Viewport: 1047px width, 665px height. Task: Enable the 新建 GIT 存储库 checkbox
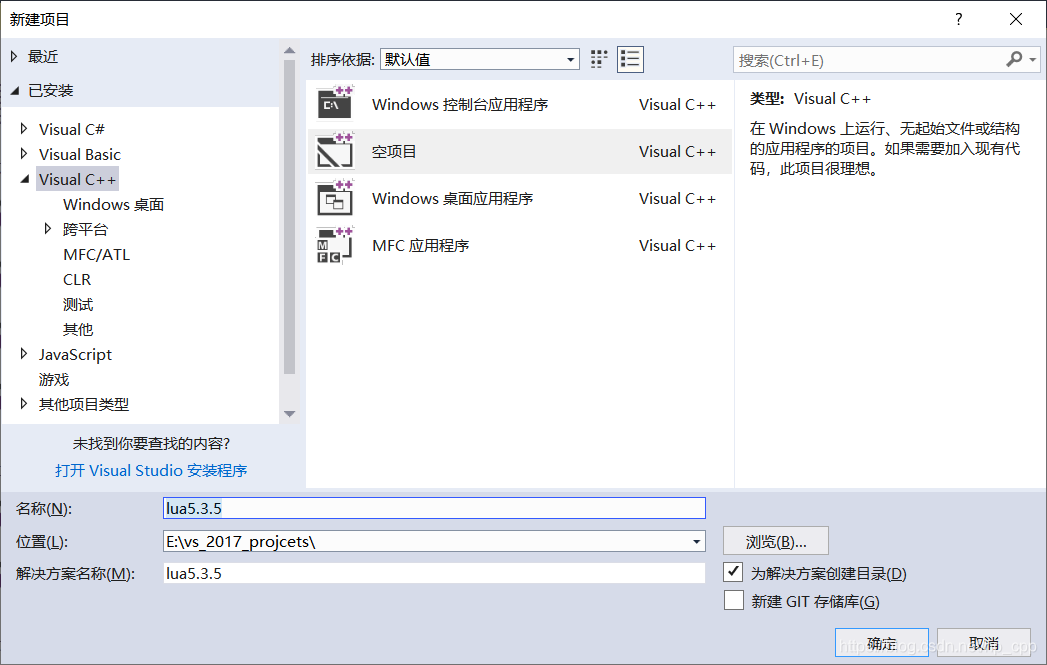pyautogui.click(x=733, y=600)
